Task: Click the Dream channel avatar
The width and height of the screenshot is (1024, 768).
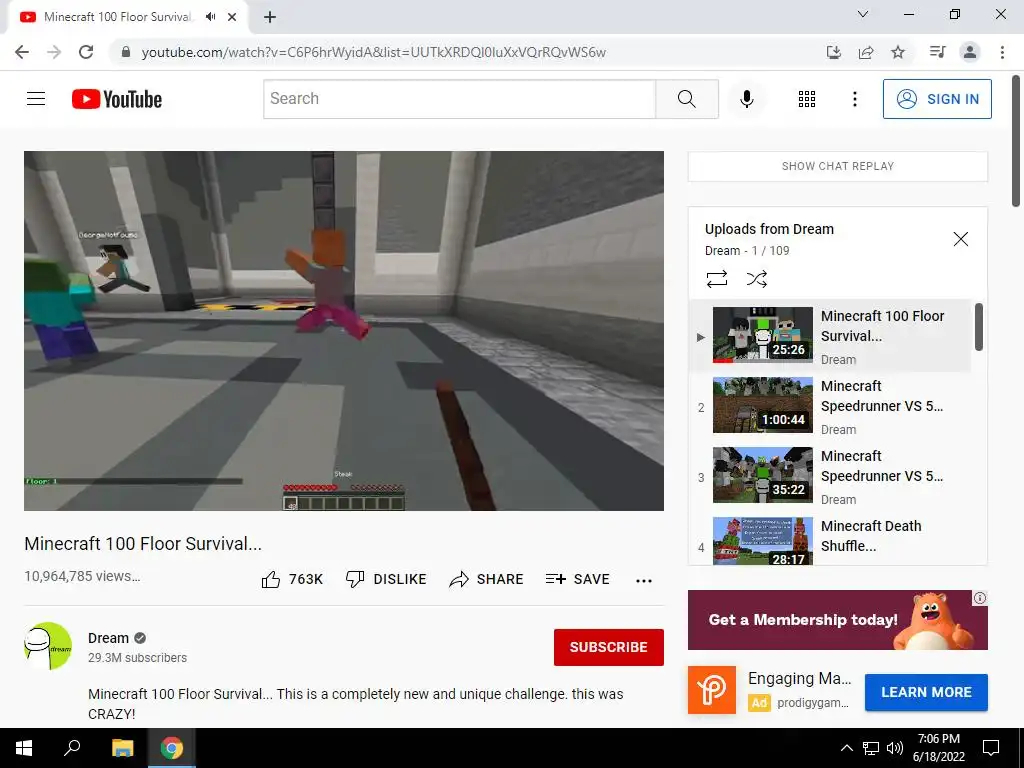Action: tap(48, 646)
